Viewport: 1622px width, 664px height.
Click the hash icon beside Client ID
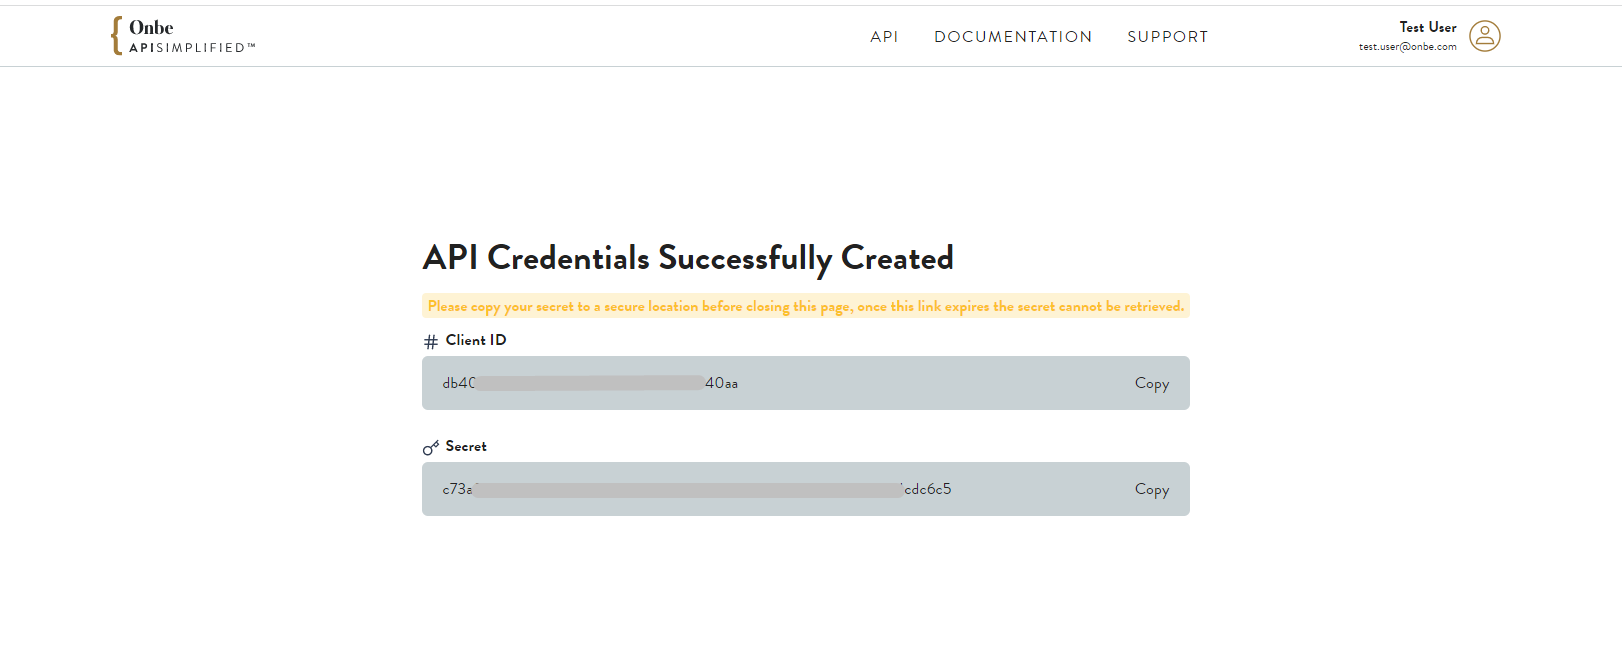[x=431, y=341]
